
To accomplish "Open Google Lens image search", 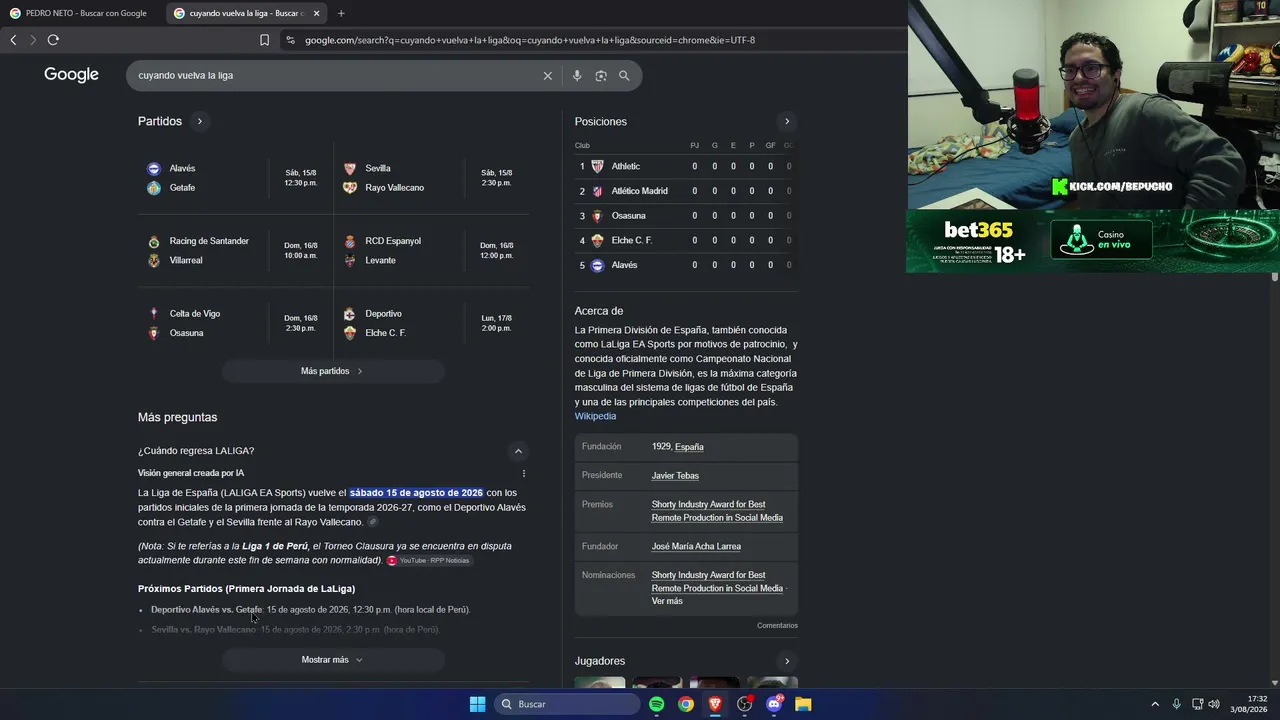I will [601, 76].
